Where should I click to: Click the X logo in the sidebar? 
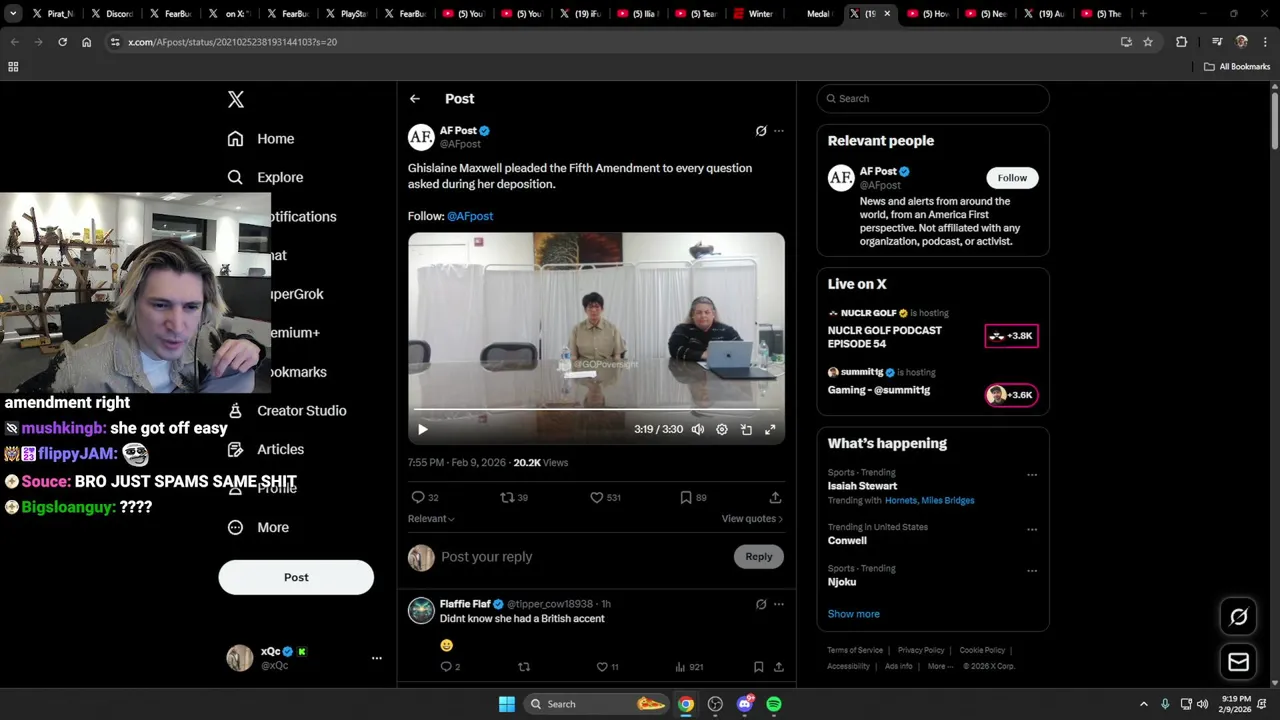click(x=236, y=99)
